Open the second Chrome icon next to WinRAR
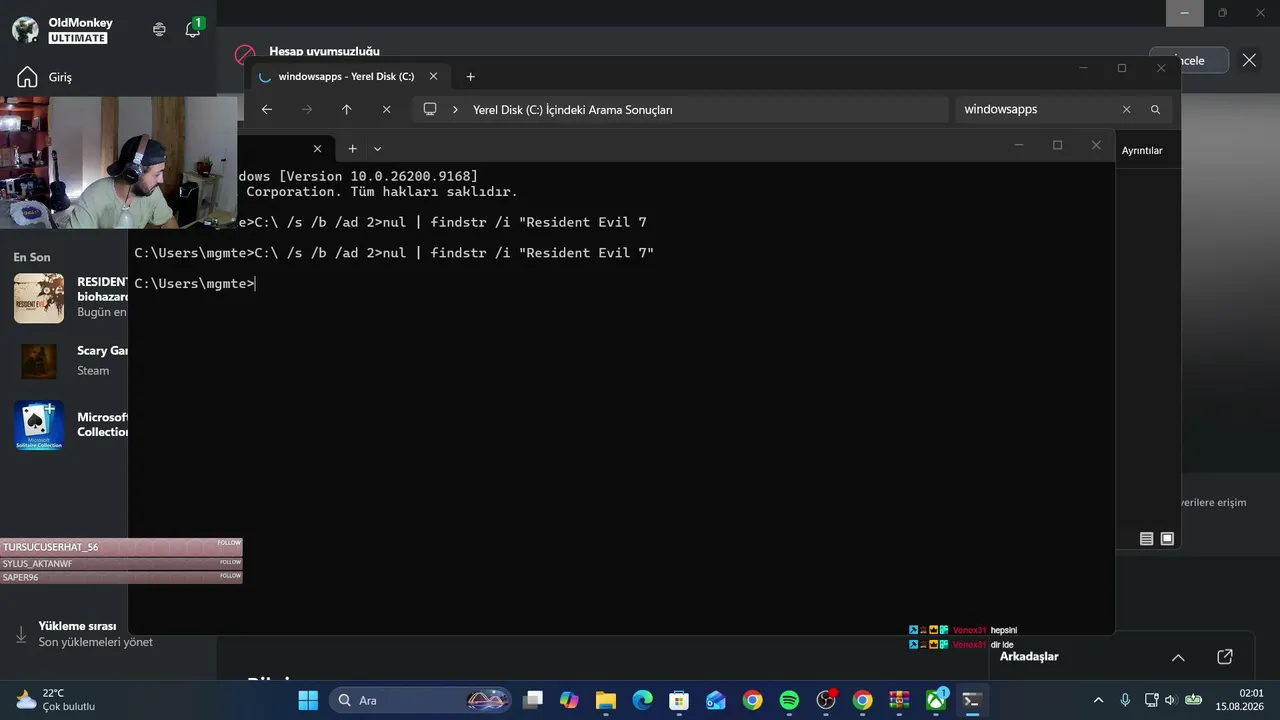1280x720 pixels. click(863, 700)
